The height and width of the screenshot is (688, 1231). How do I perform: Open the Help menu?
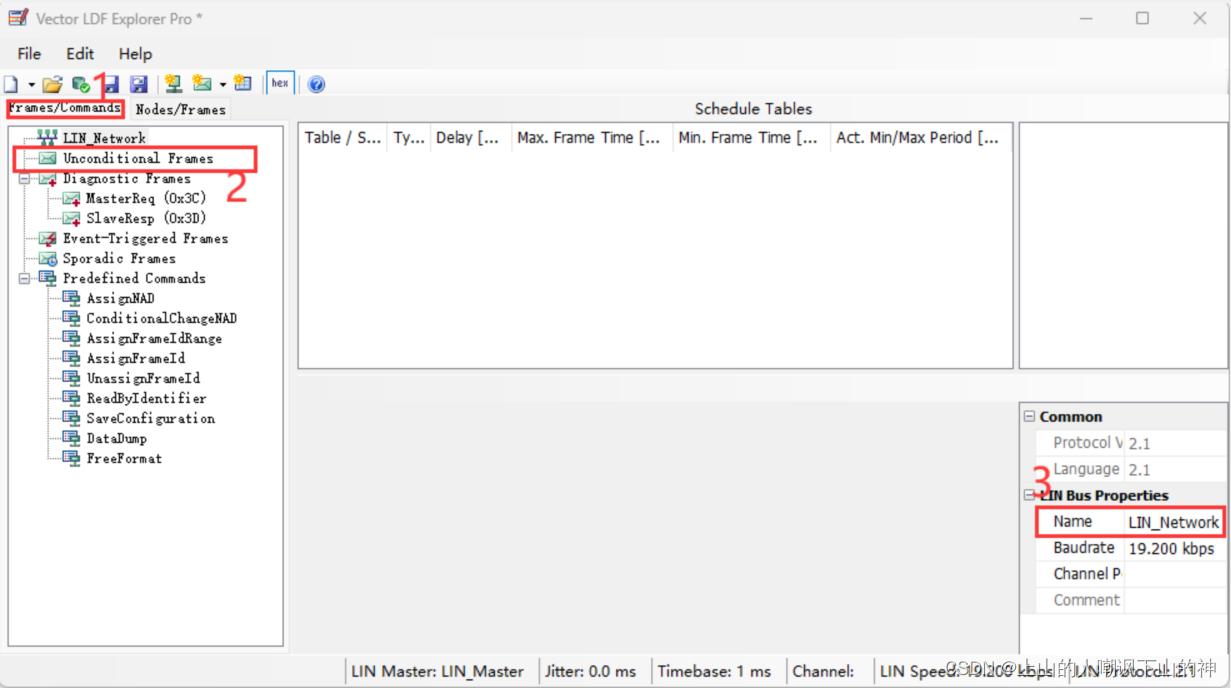[x=135, y=54]
